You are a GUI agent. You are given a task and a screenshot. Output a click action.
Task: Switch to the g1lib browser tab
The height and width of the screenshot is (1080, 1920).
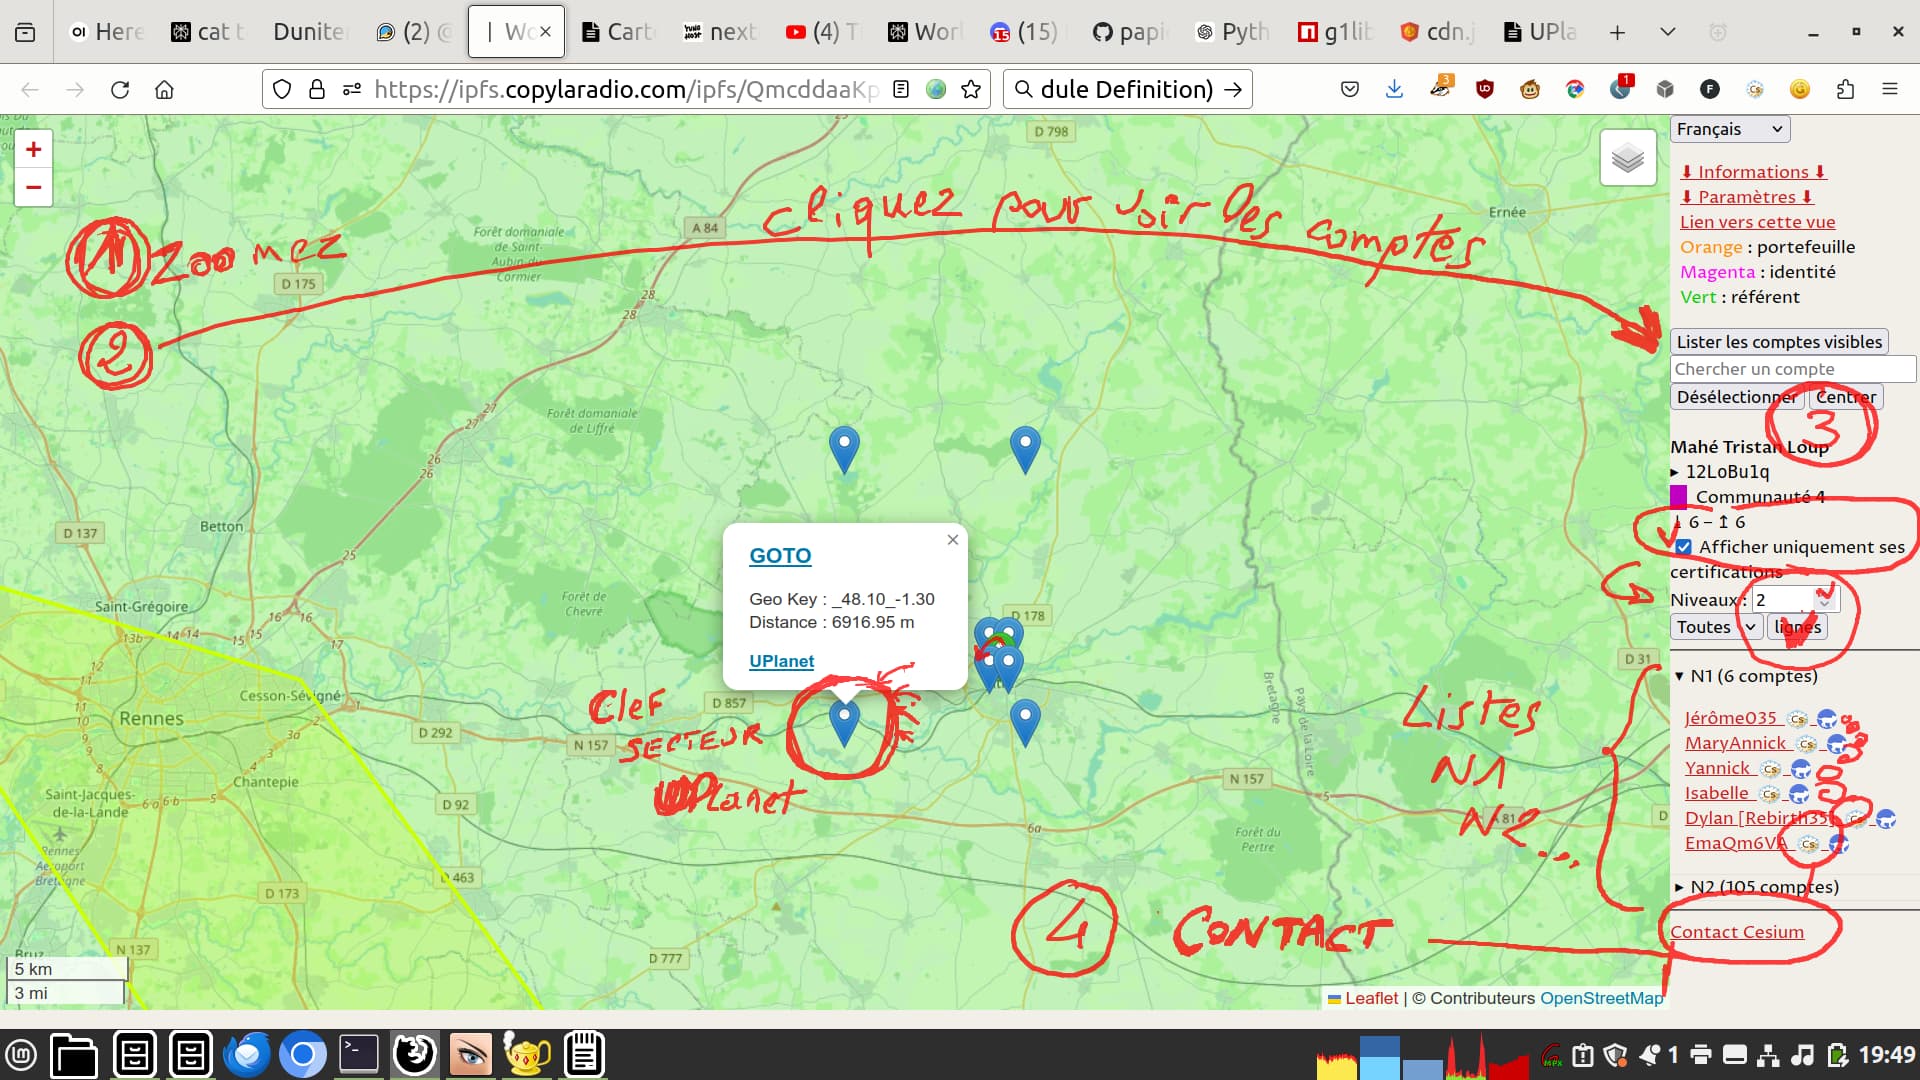pyautogui.click(x=1334, y=32)
